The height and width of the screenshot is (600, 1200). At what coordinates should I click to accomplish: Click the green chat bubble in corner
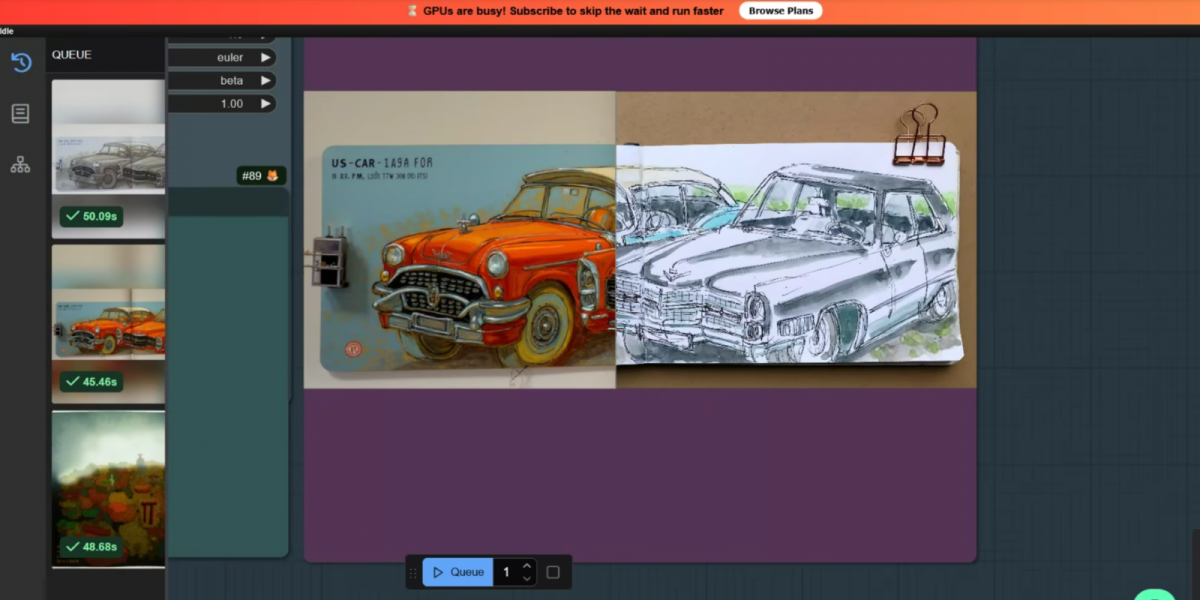click(x=1156, y=594)
